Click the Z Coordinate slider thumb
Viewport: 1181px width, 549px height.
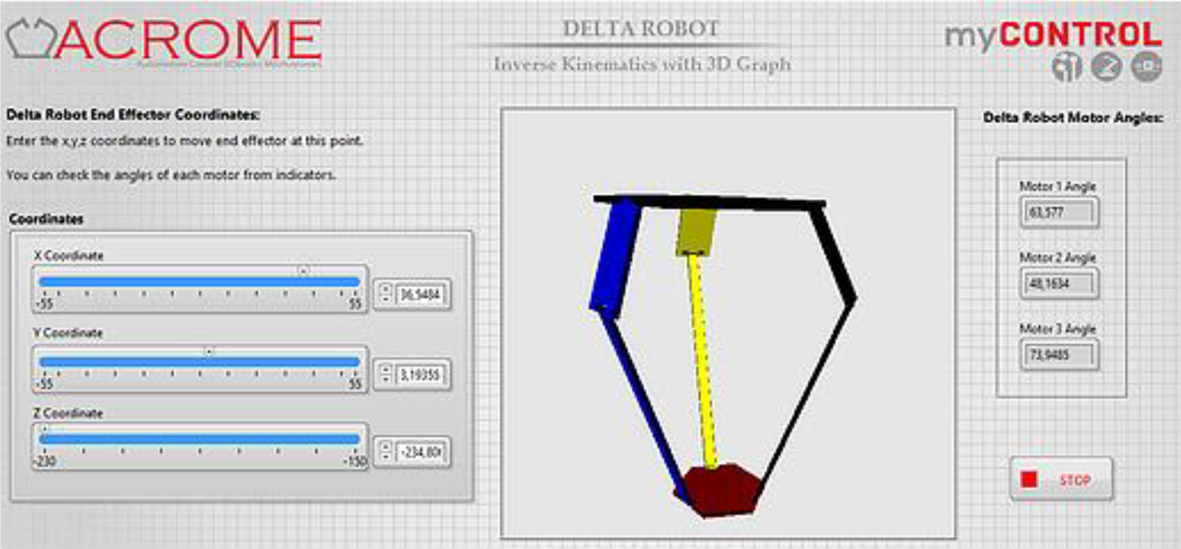tap(44, 430)
